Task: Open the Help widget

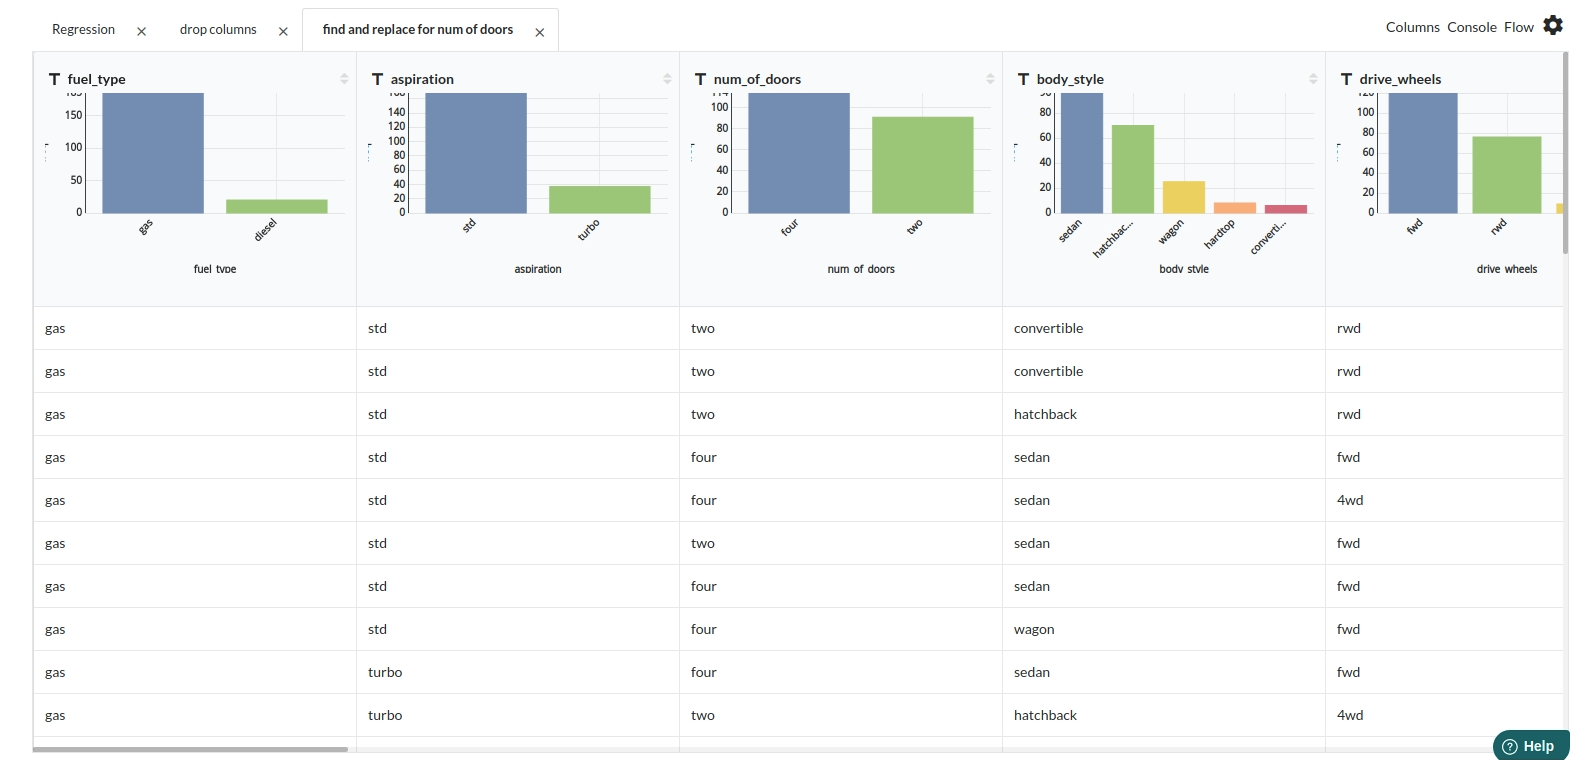Action: point(1531,746)
